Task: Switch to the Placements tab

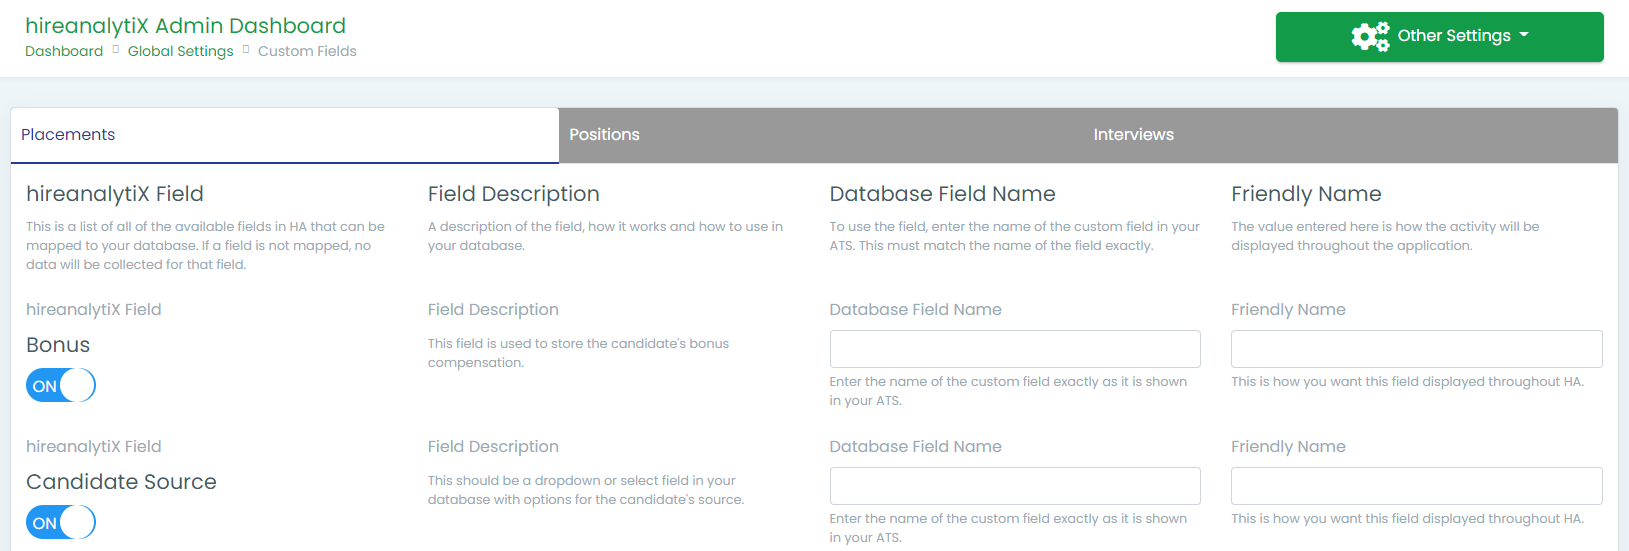Action: point(285,135)
